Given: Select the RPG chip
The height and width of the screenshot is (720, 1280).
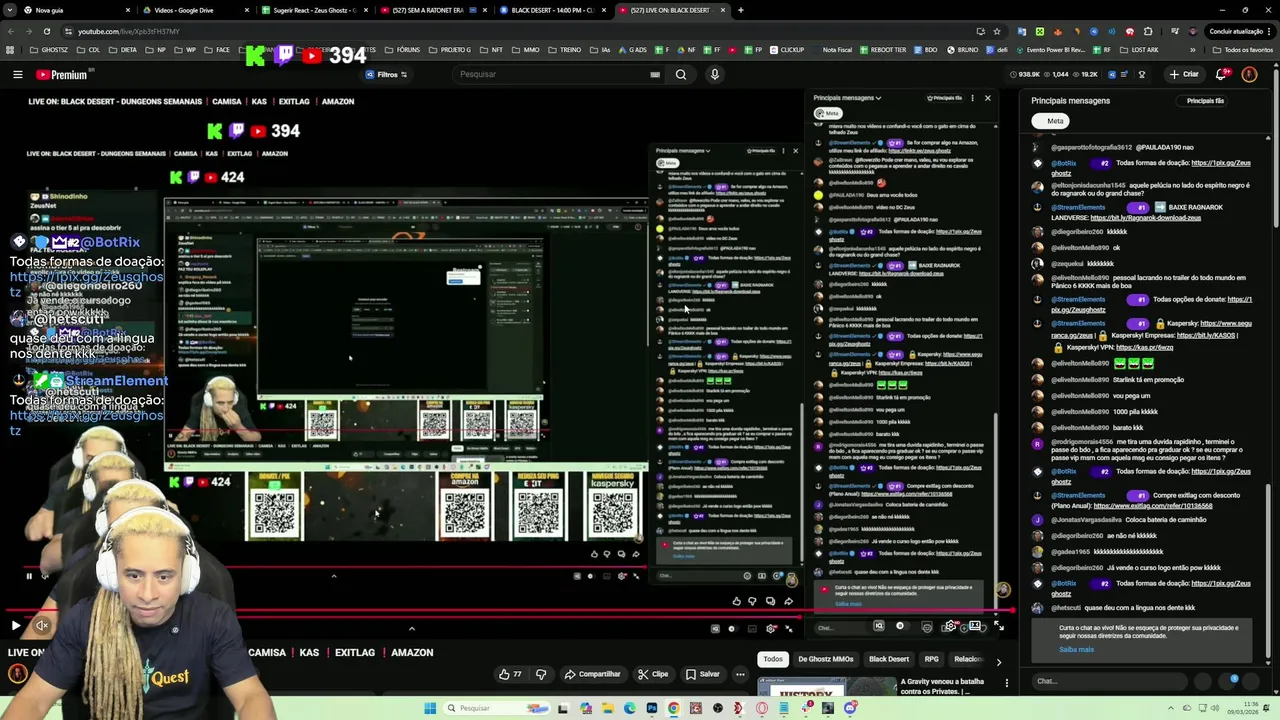Looking at the screenshot, I should click(x=932, y=659).
